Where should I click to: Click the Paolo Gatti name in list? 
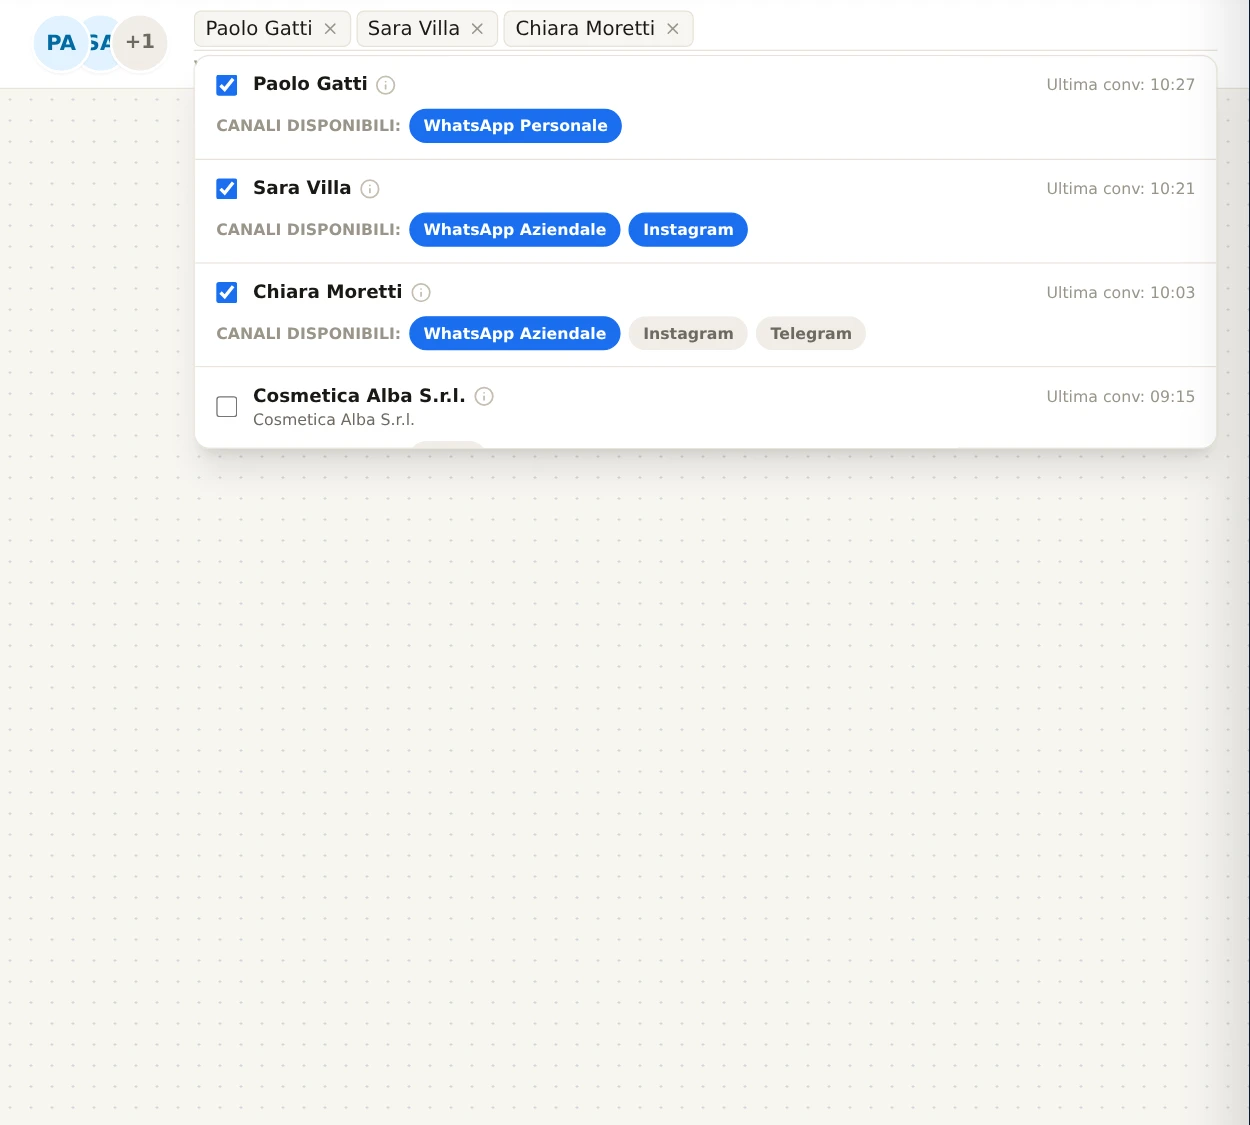tap(310, 84)
